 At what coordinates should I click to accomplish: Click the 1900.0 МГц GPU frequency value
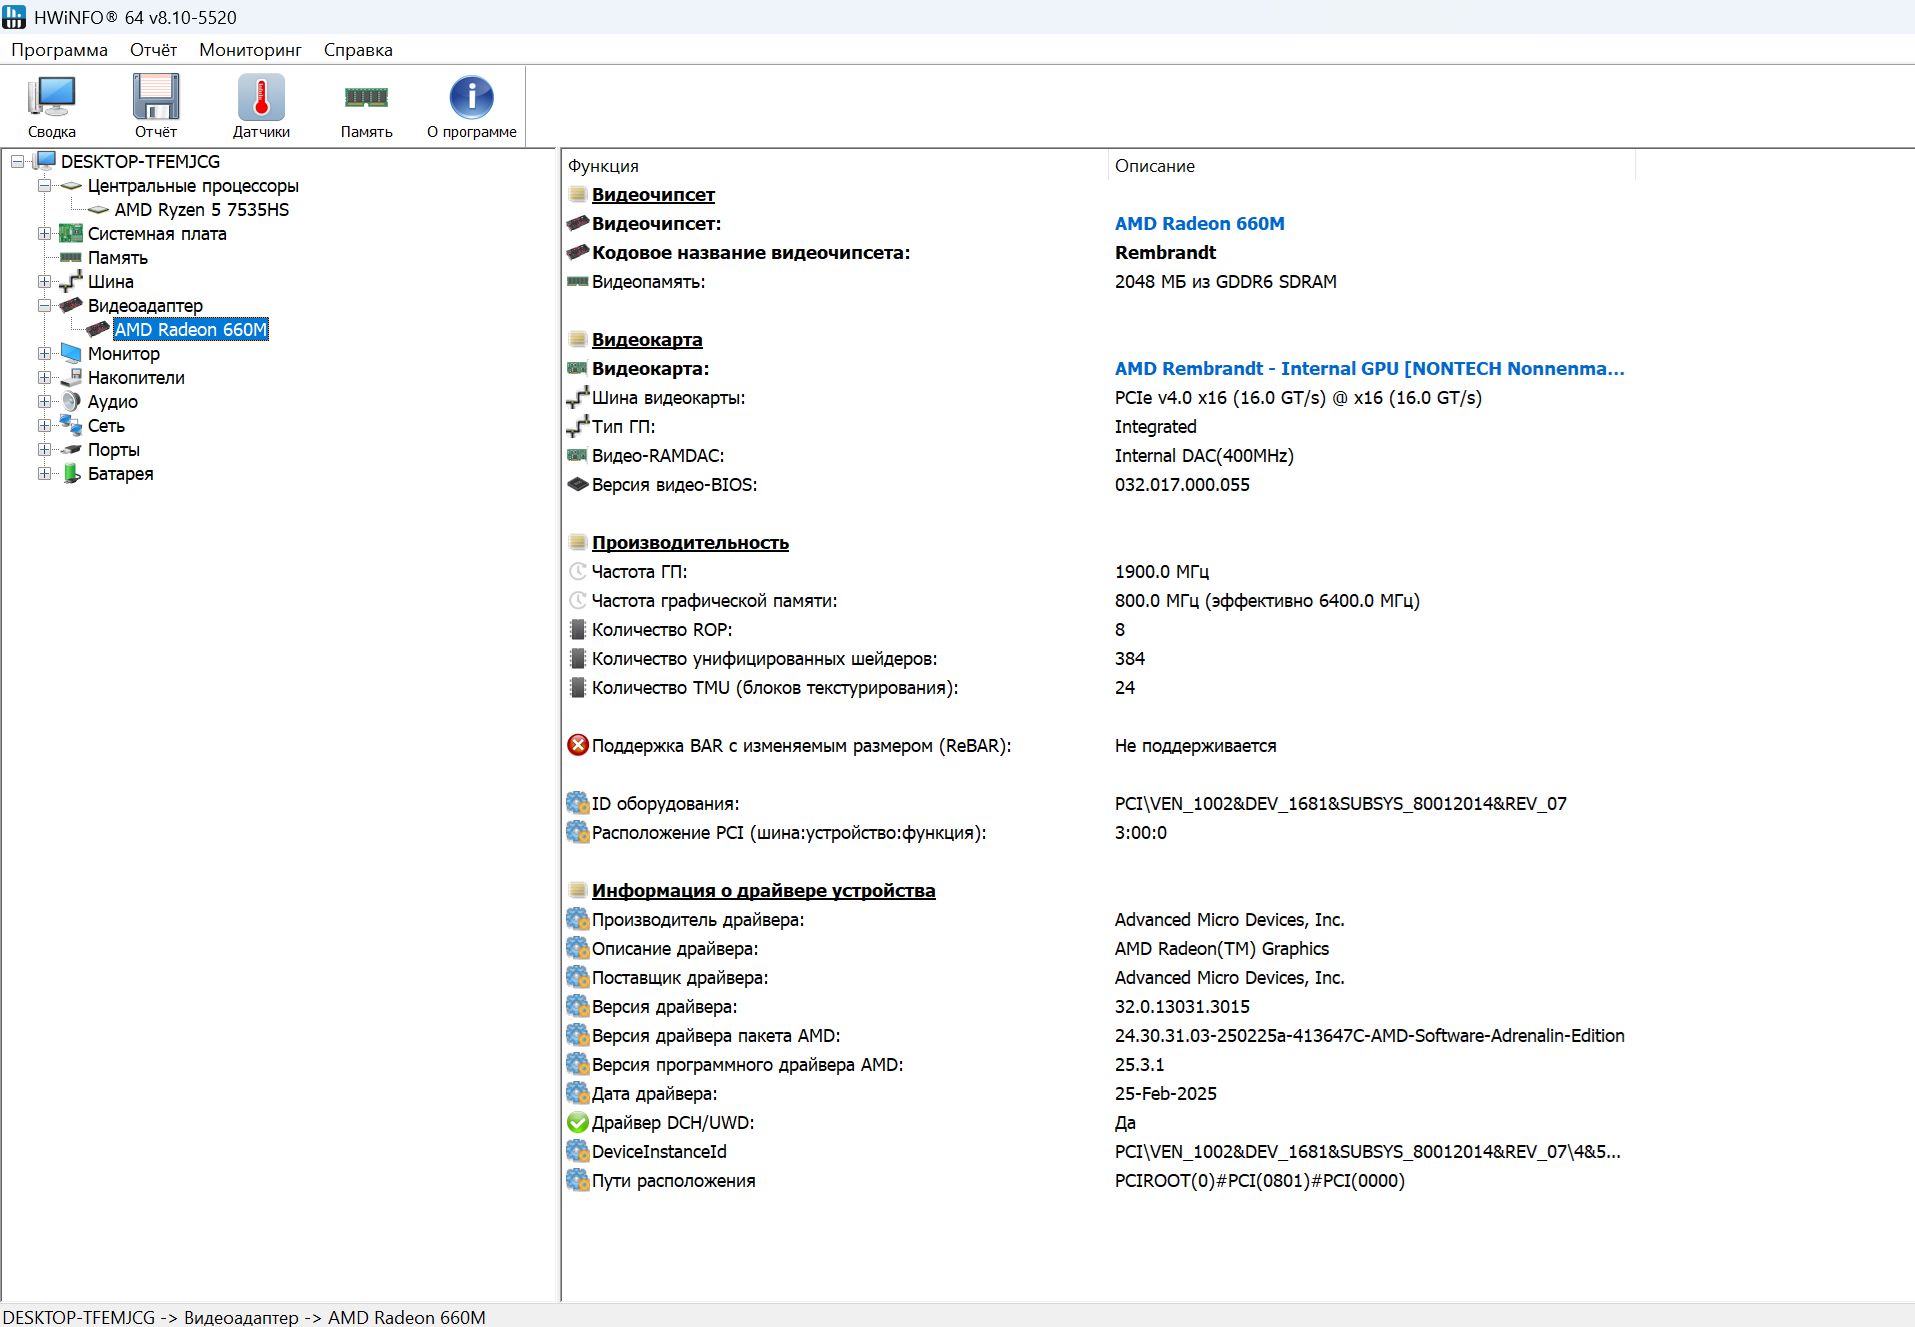coord(1162,571)
